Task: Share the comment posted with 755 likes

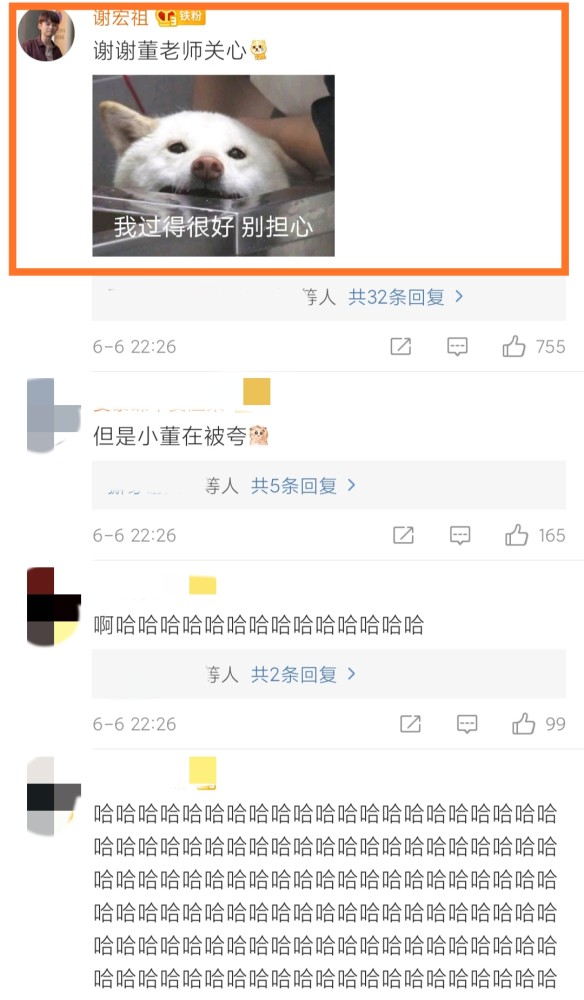Action: [400, 346]
